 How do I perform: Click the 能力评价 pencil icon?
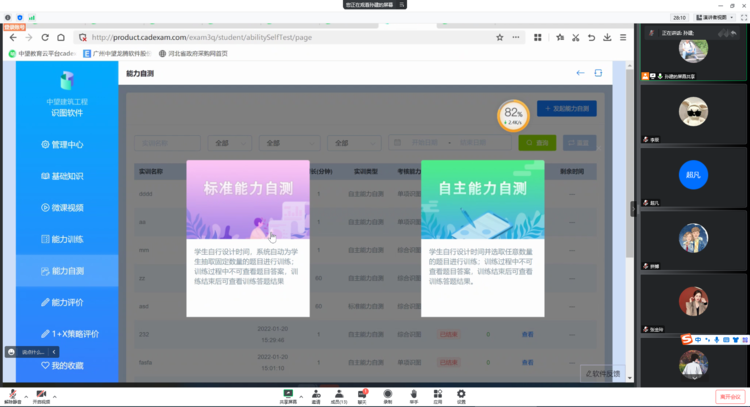pos(44,302)
